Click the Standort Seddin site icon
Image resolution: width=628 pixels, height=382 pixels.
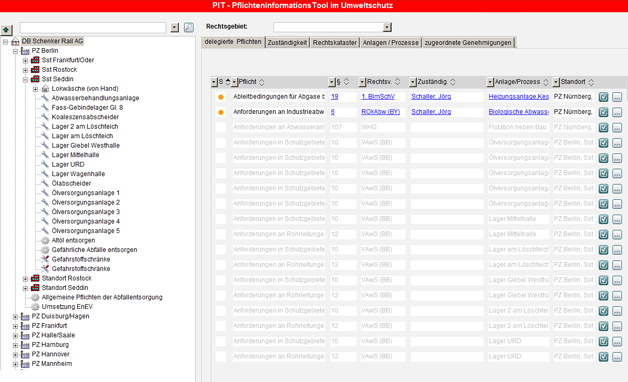pos(35,288)
